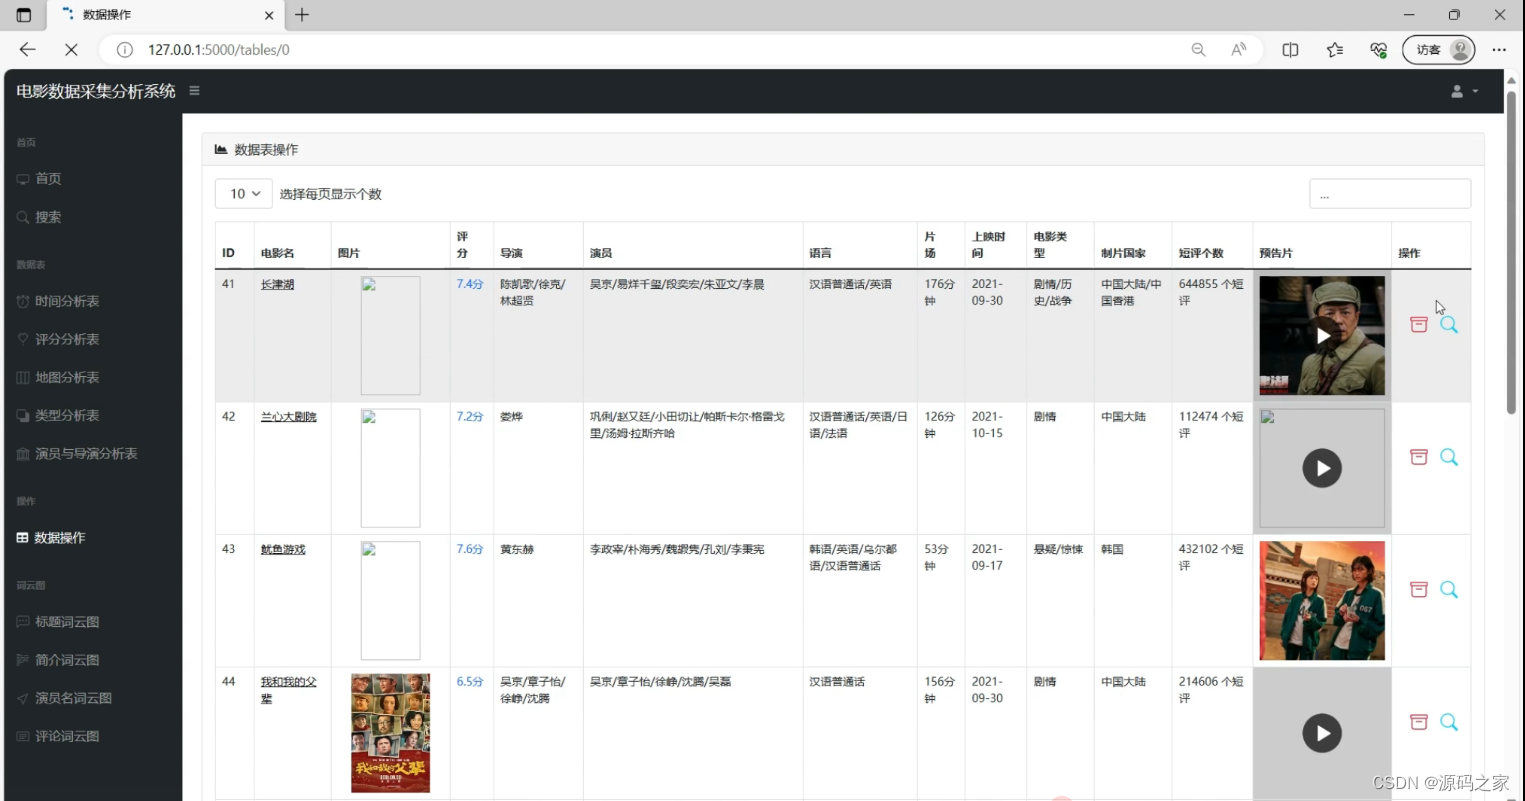Expand the rows-per-page dropdown showing 10

[x=243, y=194]
